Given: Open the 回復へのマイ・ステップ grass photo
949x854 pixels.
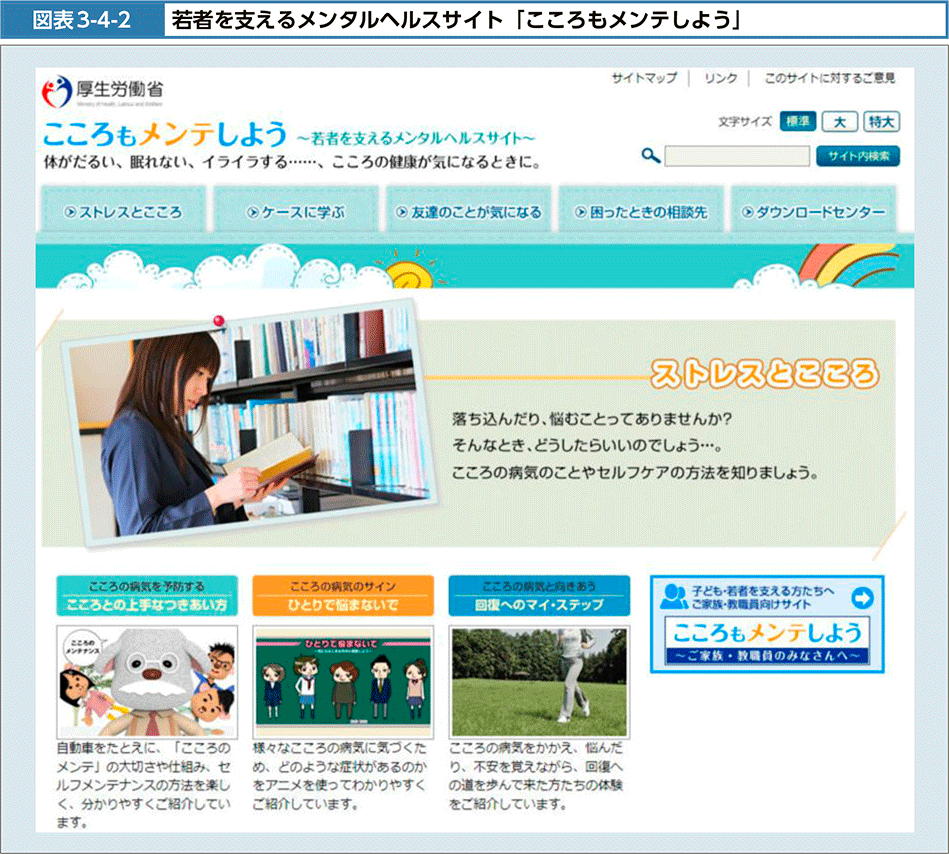Looking at the screenshot, I should click(x=539, y=681).
